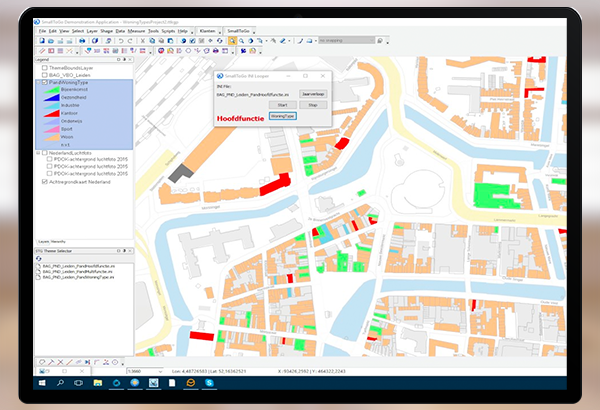Open the overflow arrow after the Help menu

click(192, 32)
